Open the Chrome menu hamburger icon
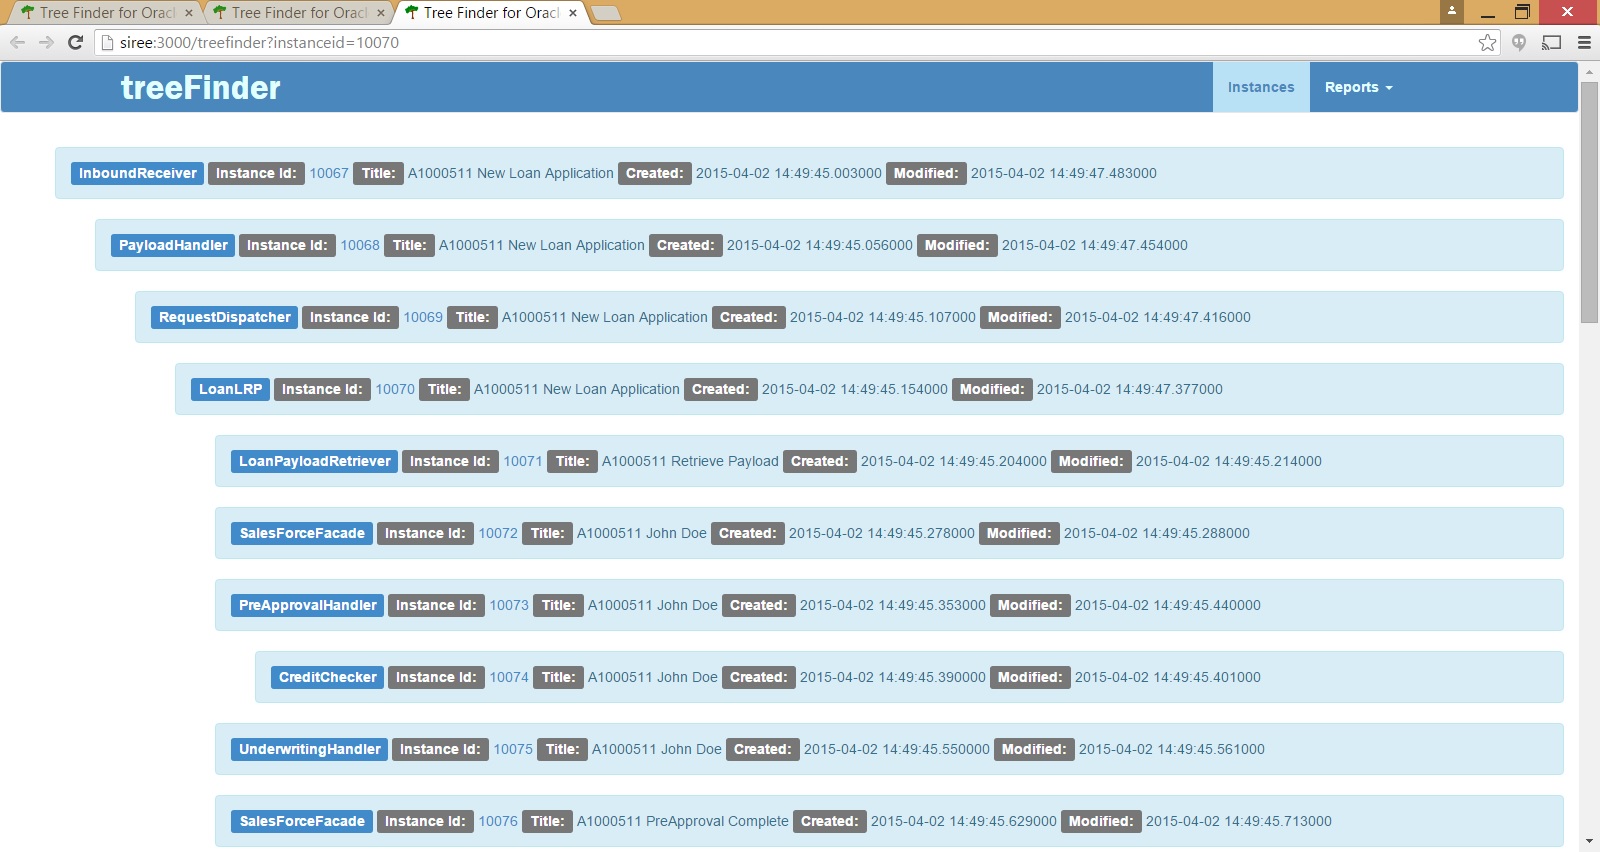Screen dimensions: 1600x852 [x=1584, y=42]
